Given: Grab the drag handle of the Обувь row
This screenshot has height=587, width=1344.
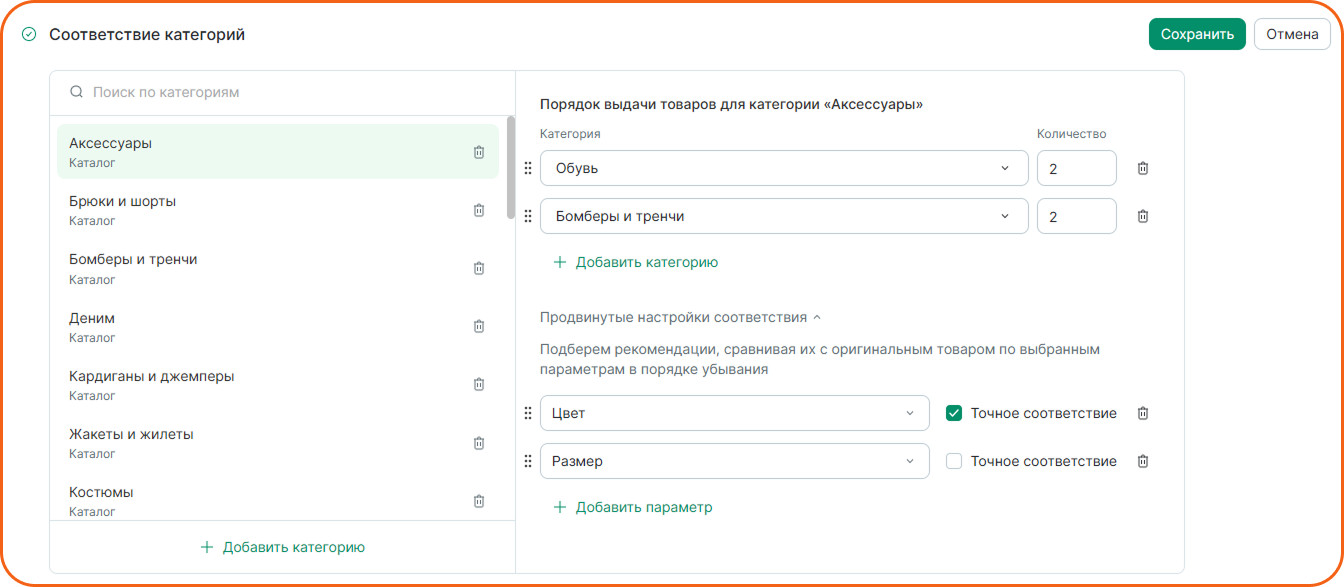Looking at the screenshot, I should tap(528, 168).
